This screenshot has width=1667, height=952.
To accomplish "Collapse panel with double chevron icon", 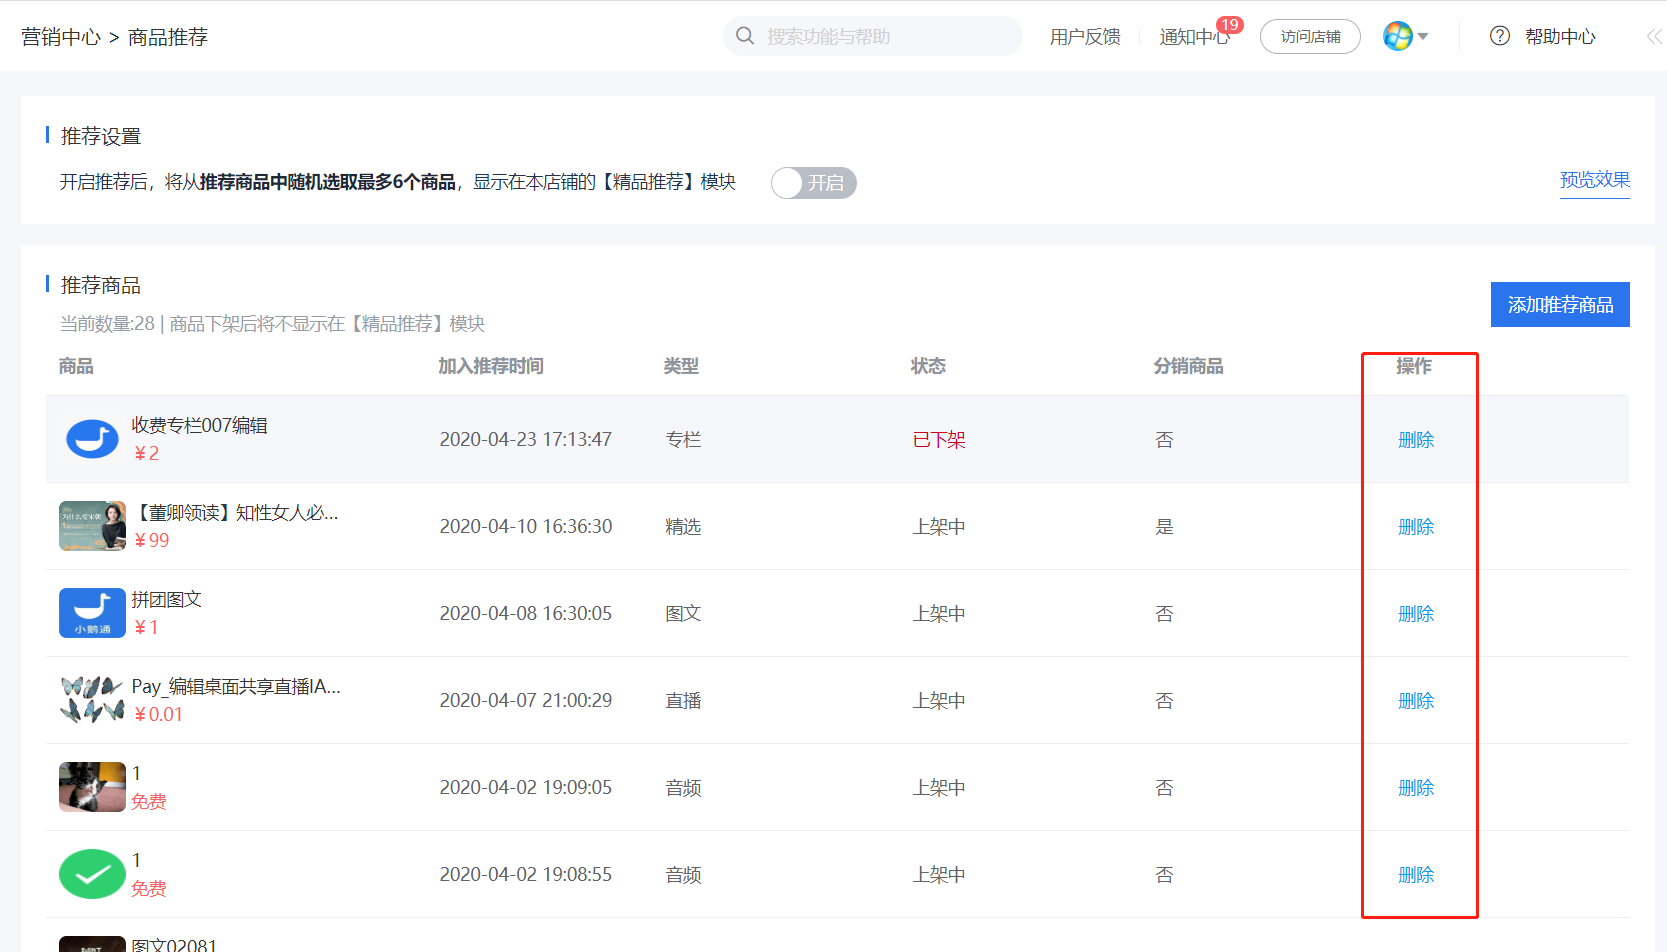I will pos(1654,36).
